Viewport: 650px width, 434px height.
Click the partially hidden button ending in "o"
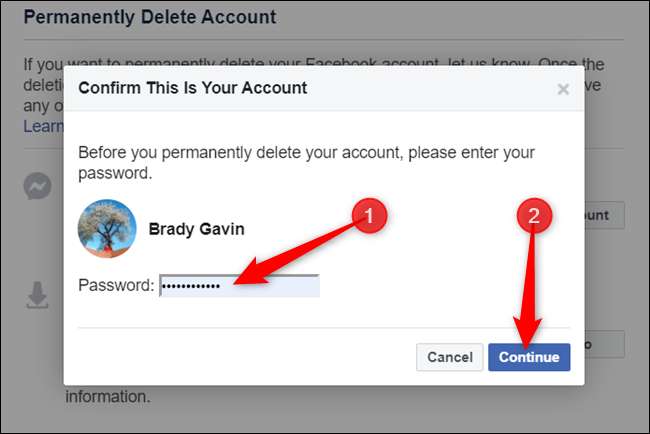tap(603, 344)
